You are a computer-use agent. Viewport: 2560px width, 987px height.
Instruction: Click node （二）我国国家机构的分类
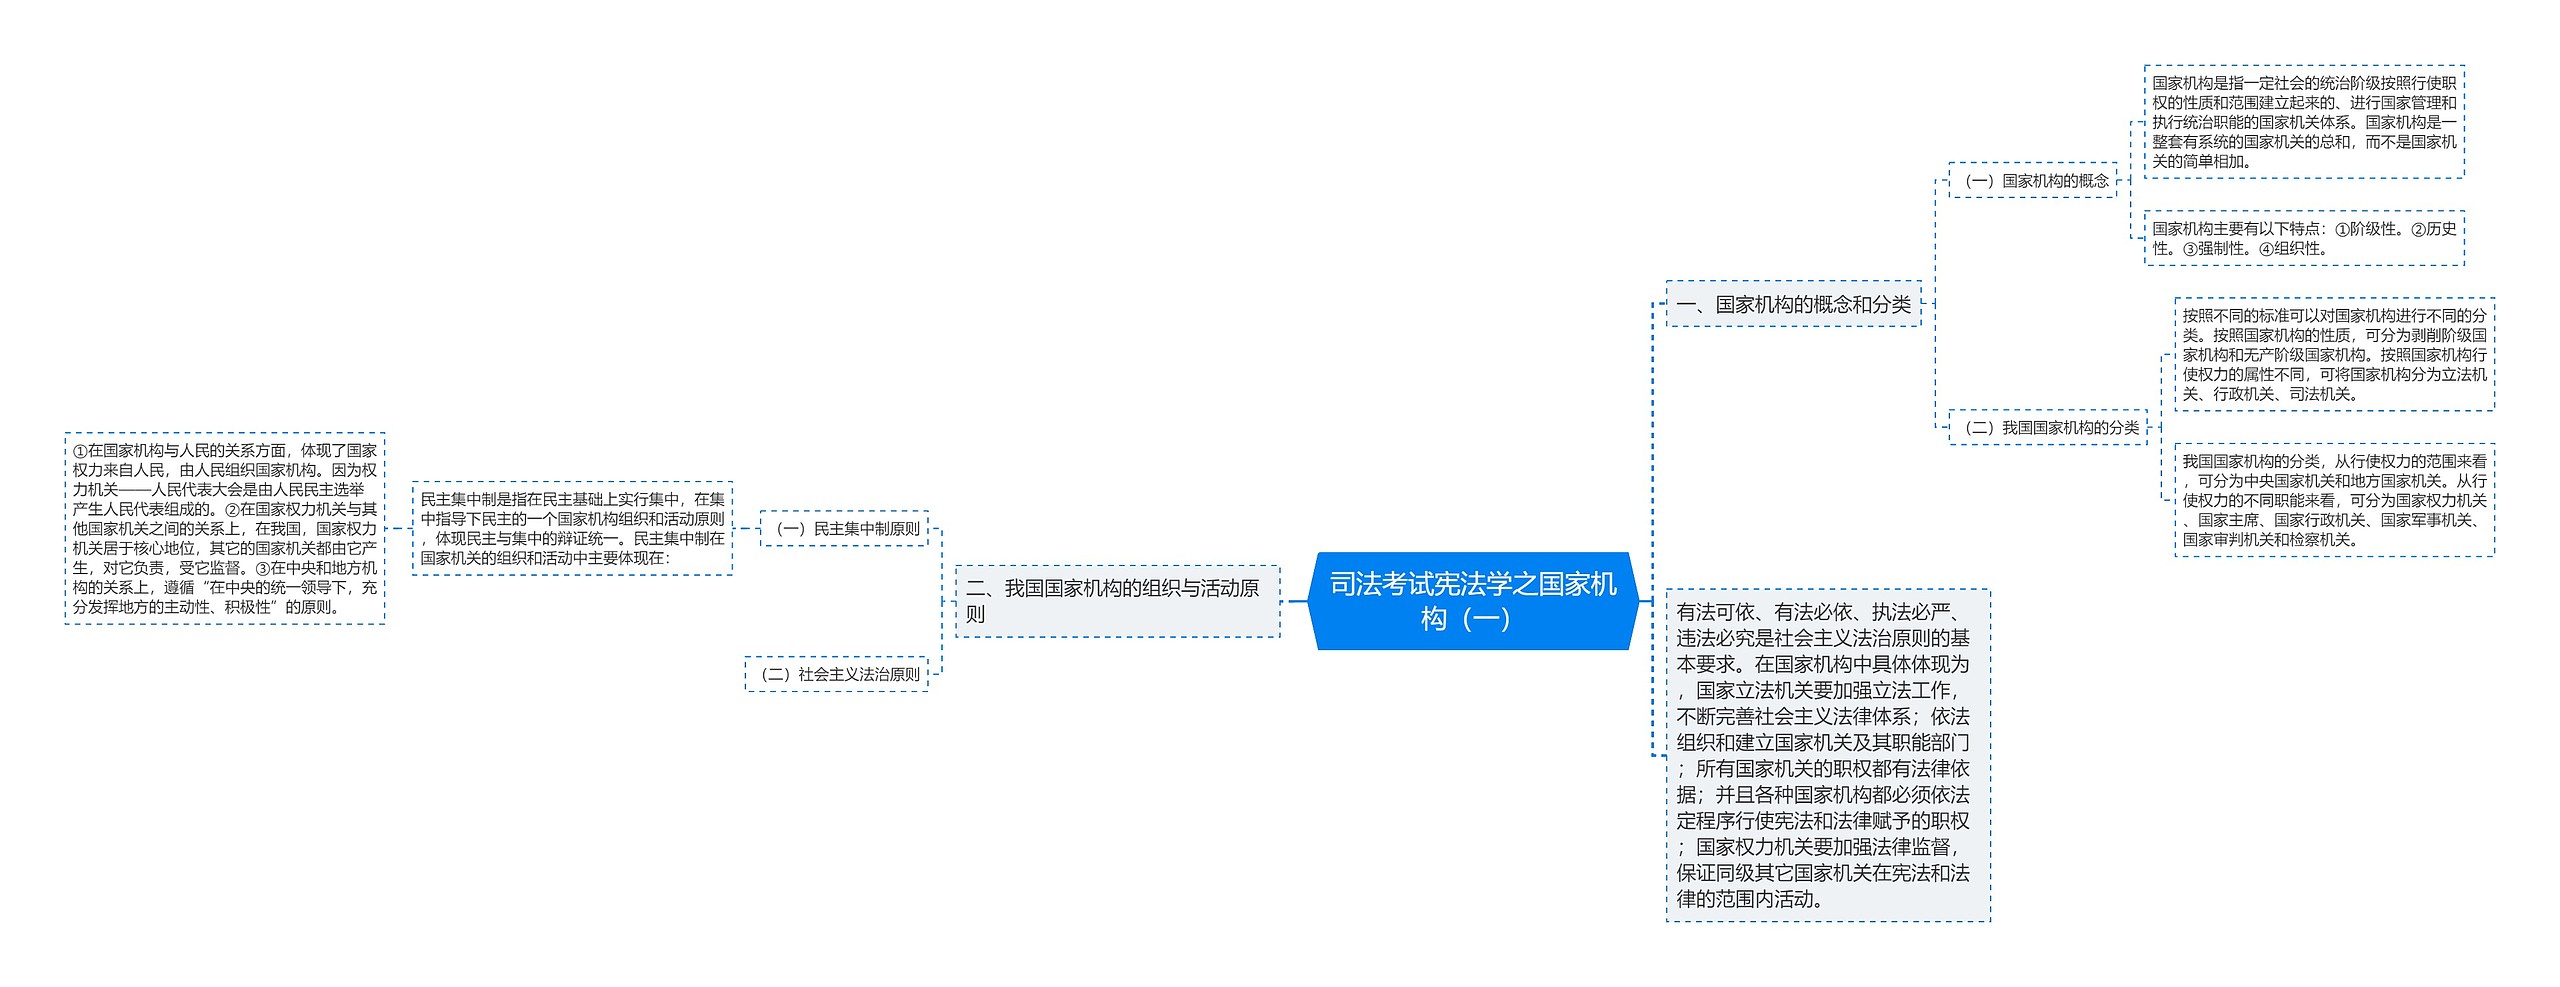click(2048, 427)
